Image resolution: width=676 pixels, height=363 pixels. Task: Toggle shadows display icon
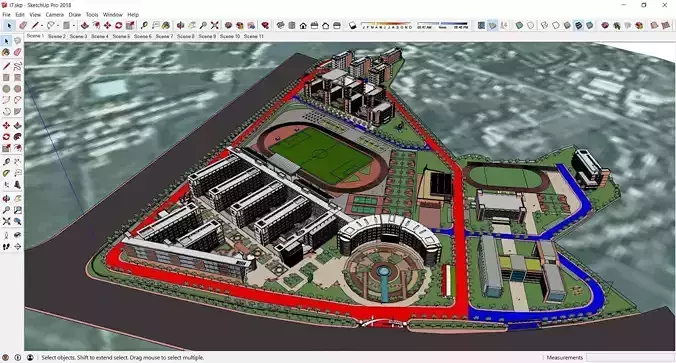coord(352,25)
